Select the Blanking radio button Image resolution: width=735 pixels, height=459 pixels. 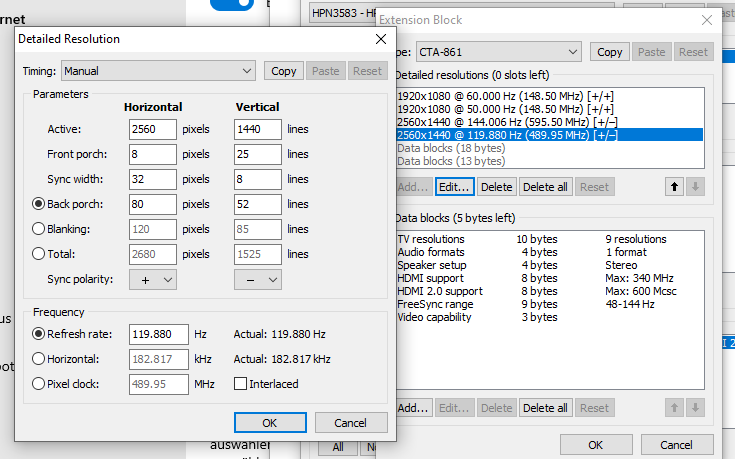click(39, 229)
